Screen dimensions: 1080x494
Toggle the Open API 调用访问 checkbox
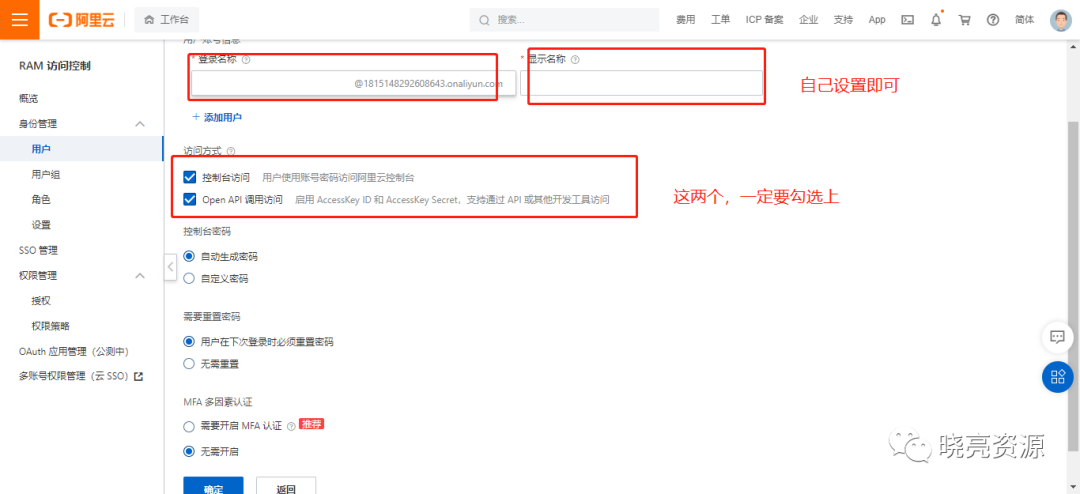190,200
